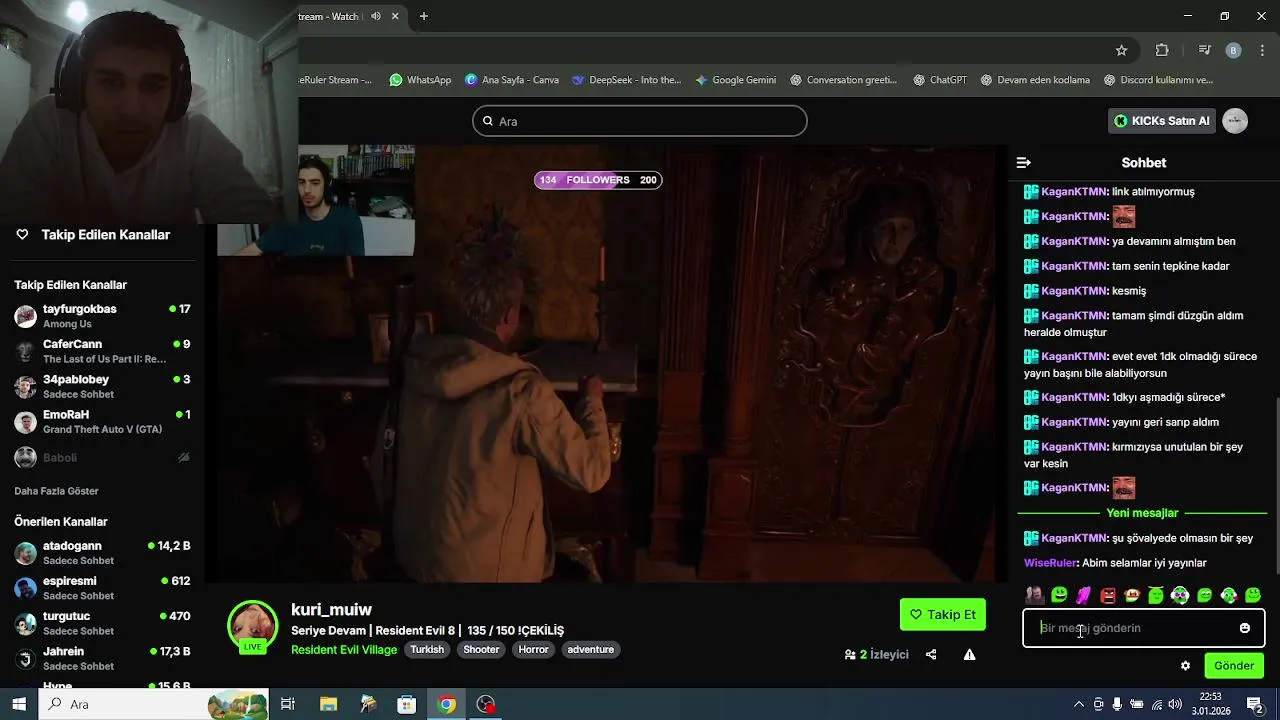Insert the green halo angel emote
Image resolution: width=1280 pixels, height=720 pixels.
coord(1156,595)
